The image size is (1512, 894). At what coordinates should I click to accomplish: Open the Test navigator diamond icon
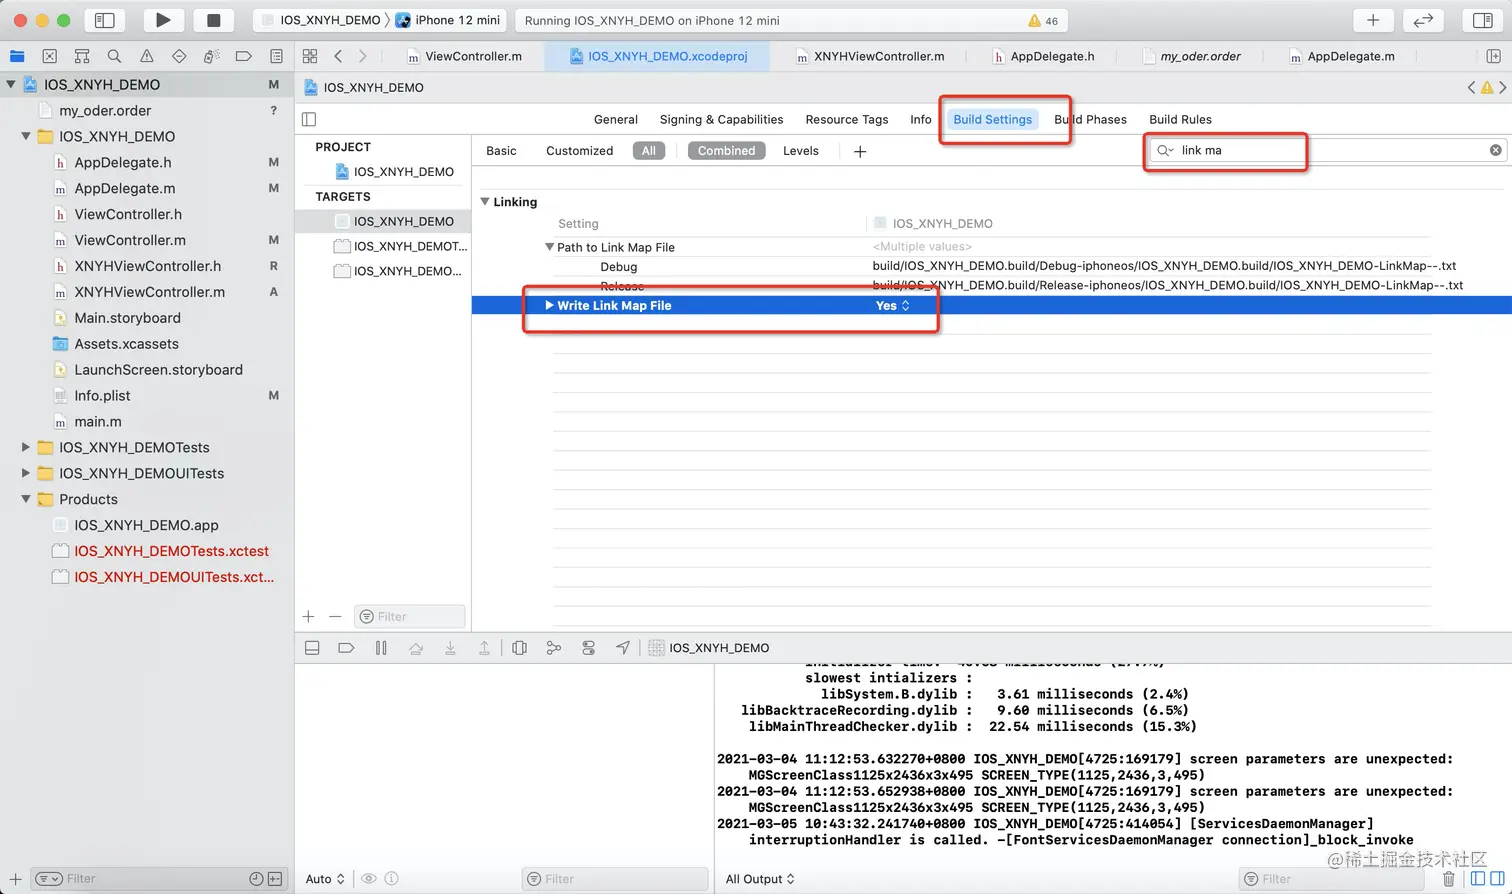(x=179, y=56)
